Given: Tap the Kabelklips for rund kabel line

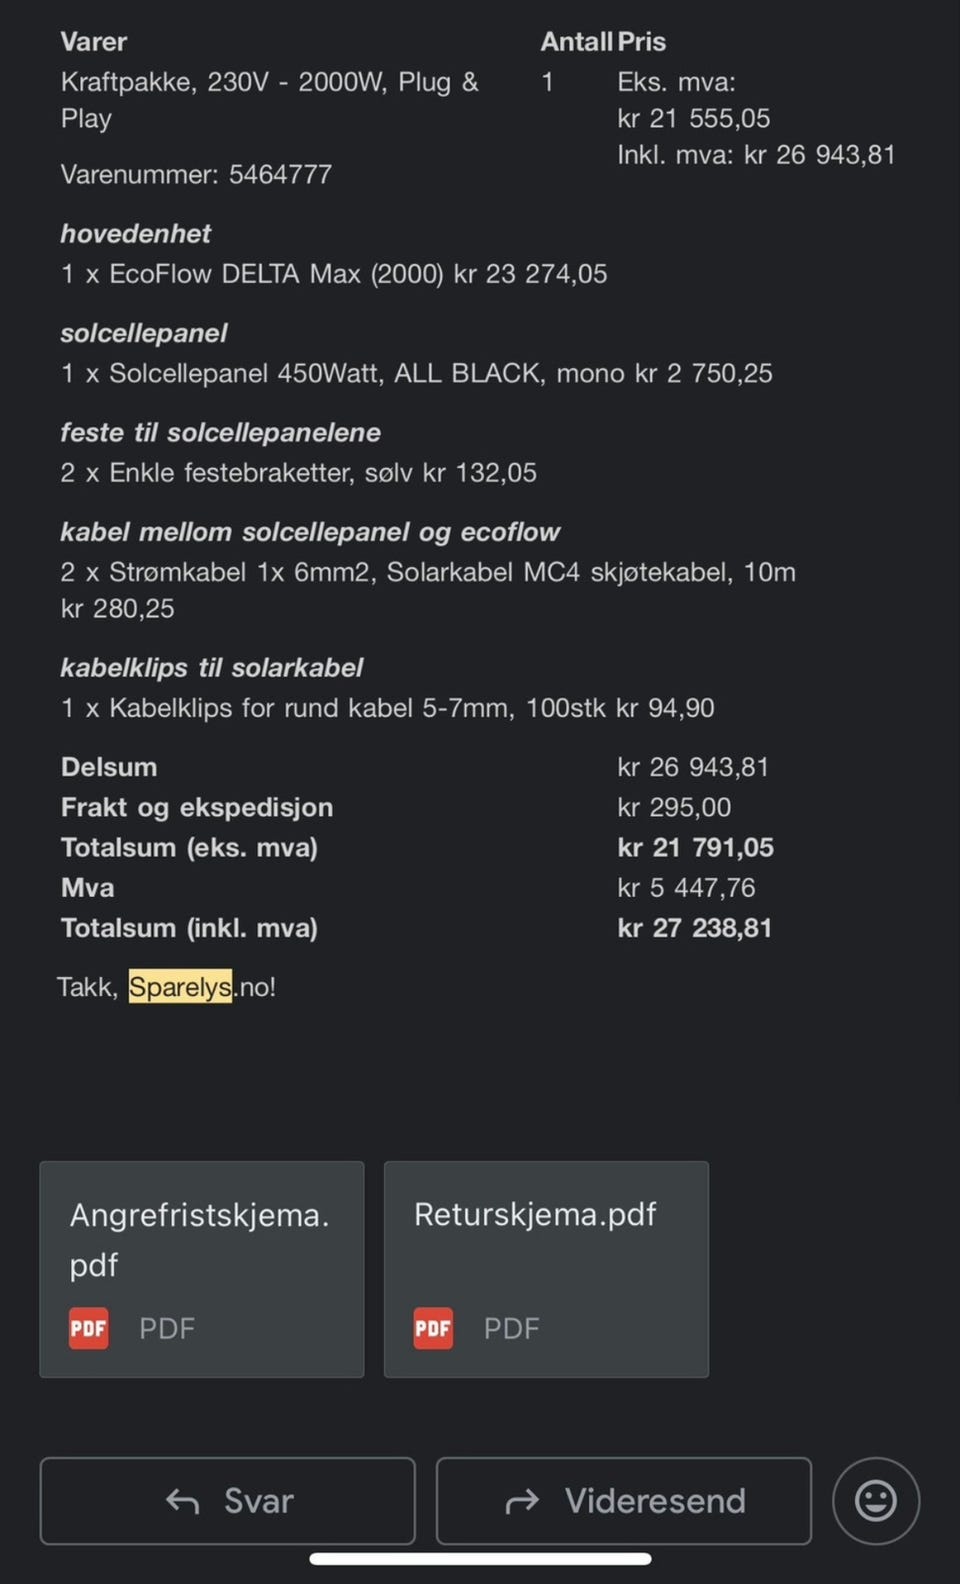Looking at the screenshot, I should tap(387, 708).
